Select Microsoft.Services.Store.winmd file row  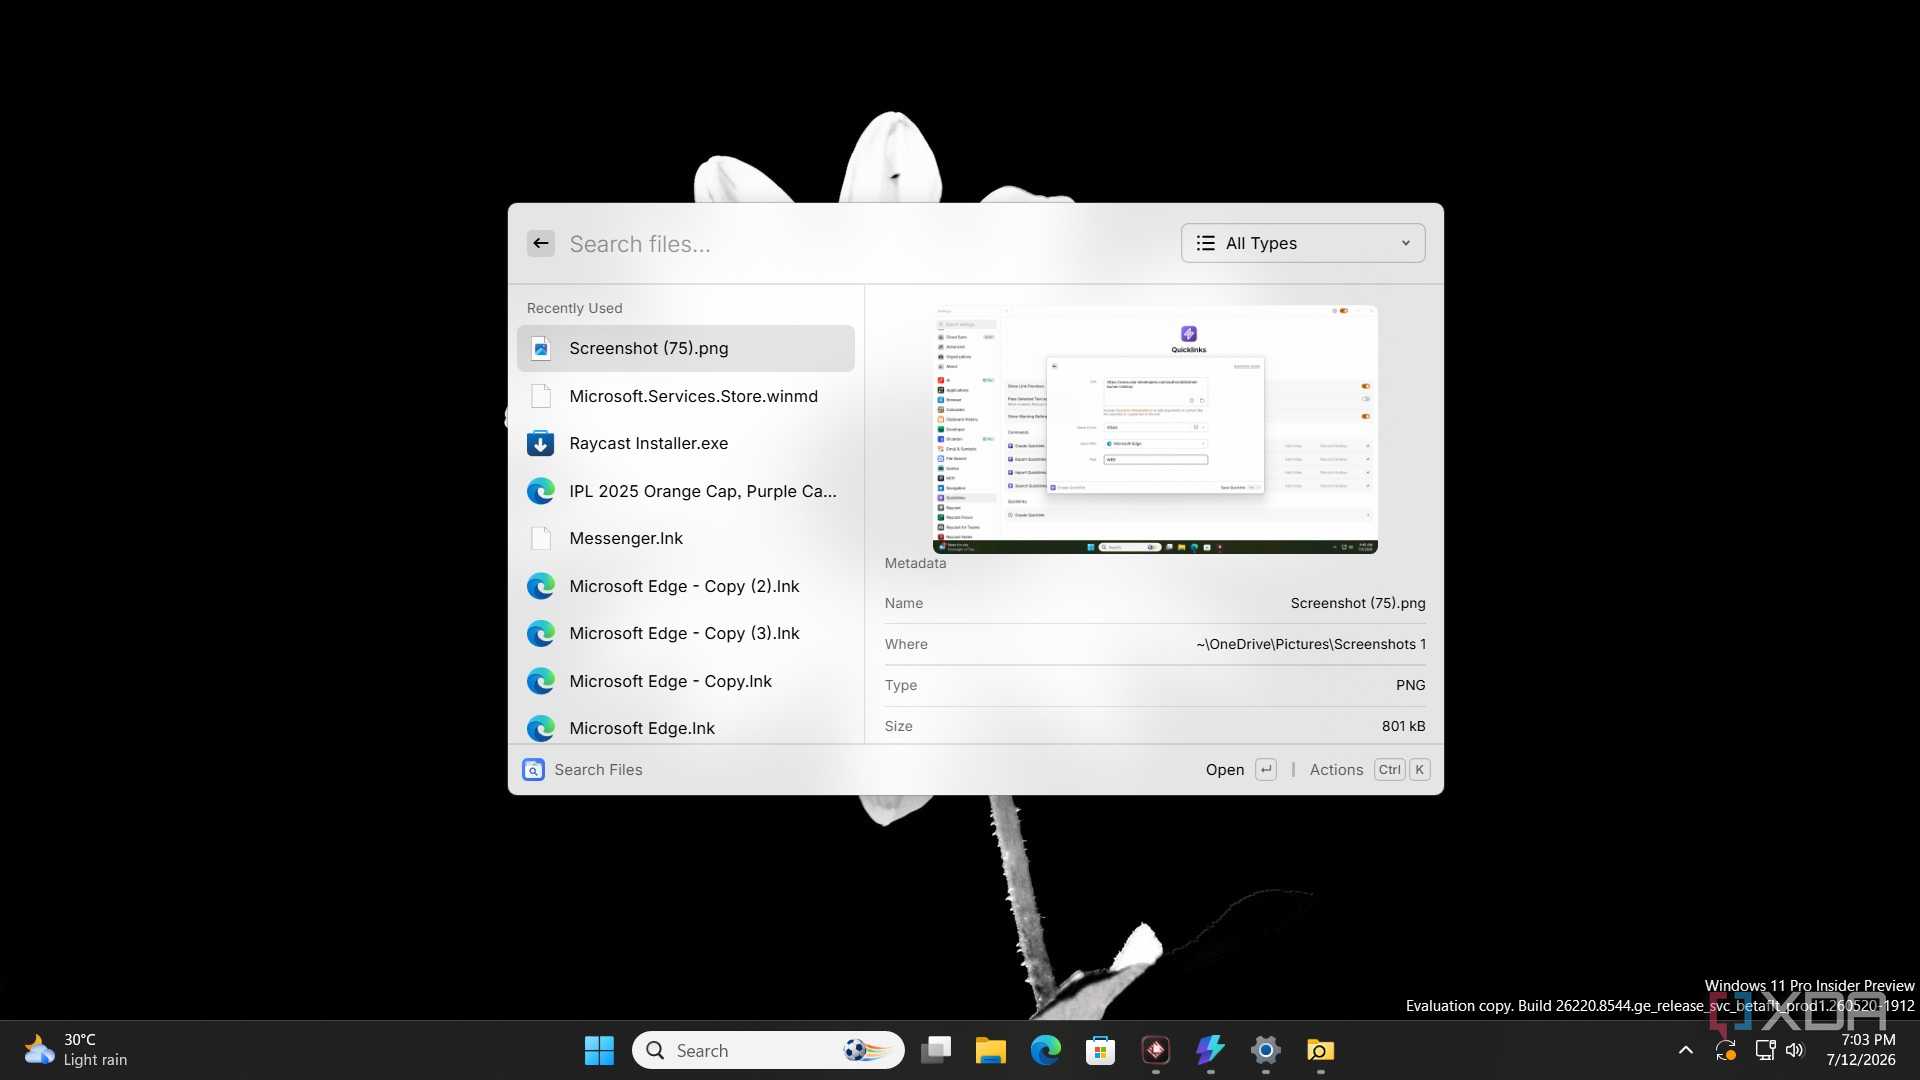tap(686, 396)
